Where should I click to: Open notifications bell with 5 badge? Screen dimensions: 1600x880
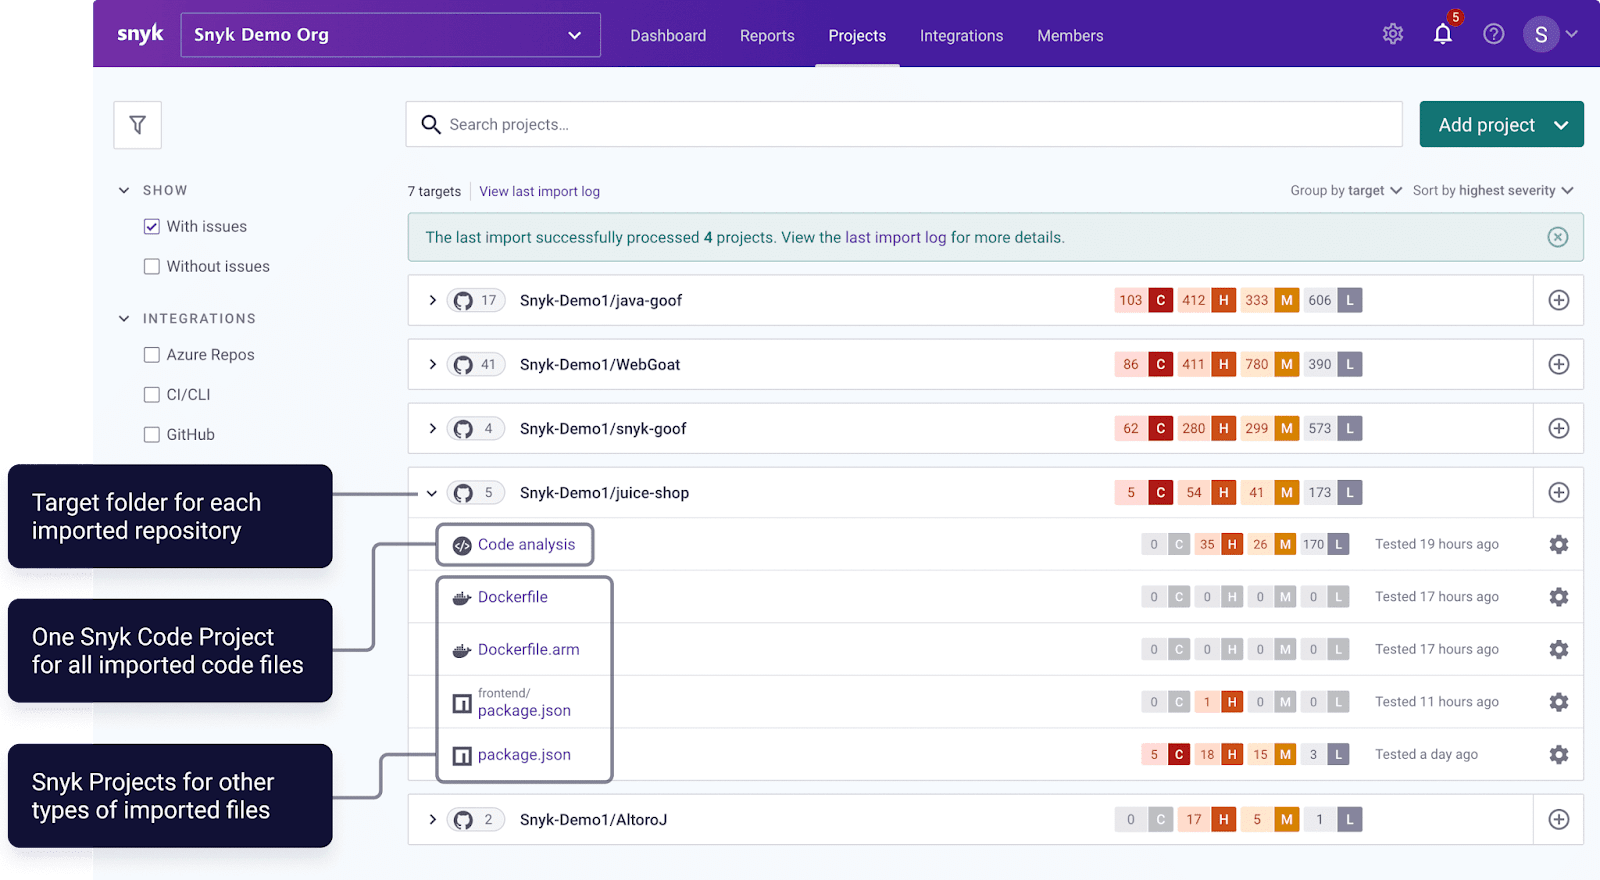point(1443,34)
